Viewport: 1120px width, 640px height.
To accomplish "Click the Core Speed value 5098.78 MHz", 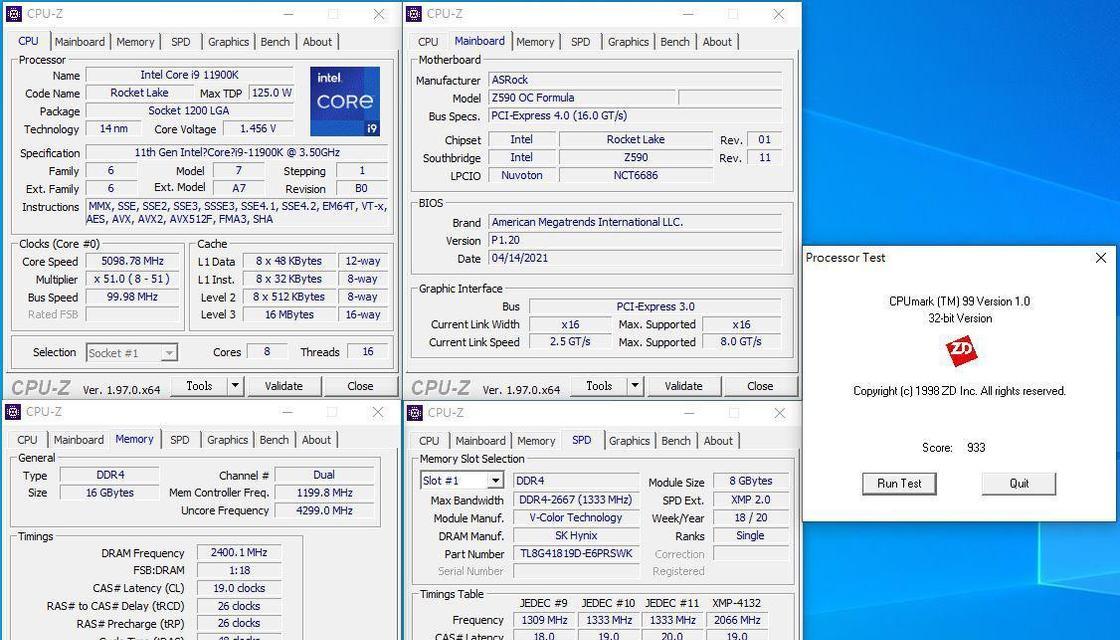I will point(132,261).
